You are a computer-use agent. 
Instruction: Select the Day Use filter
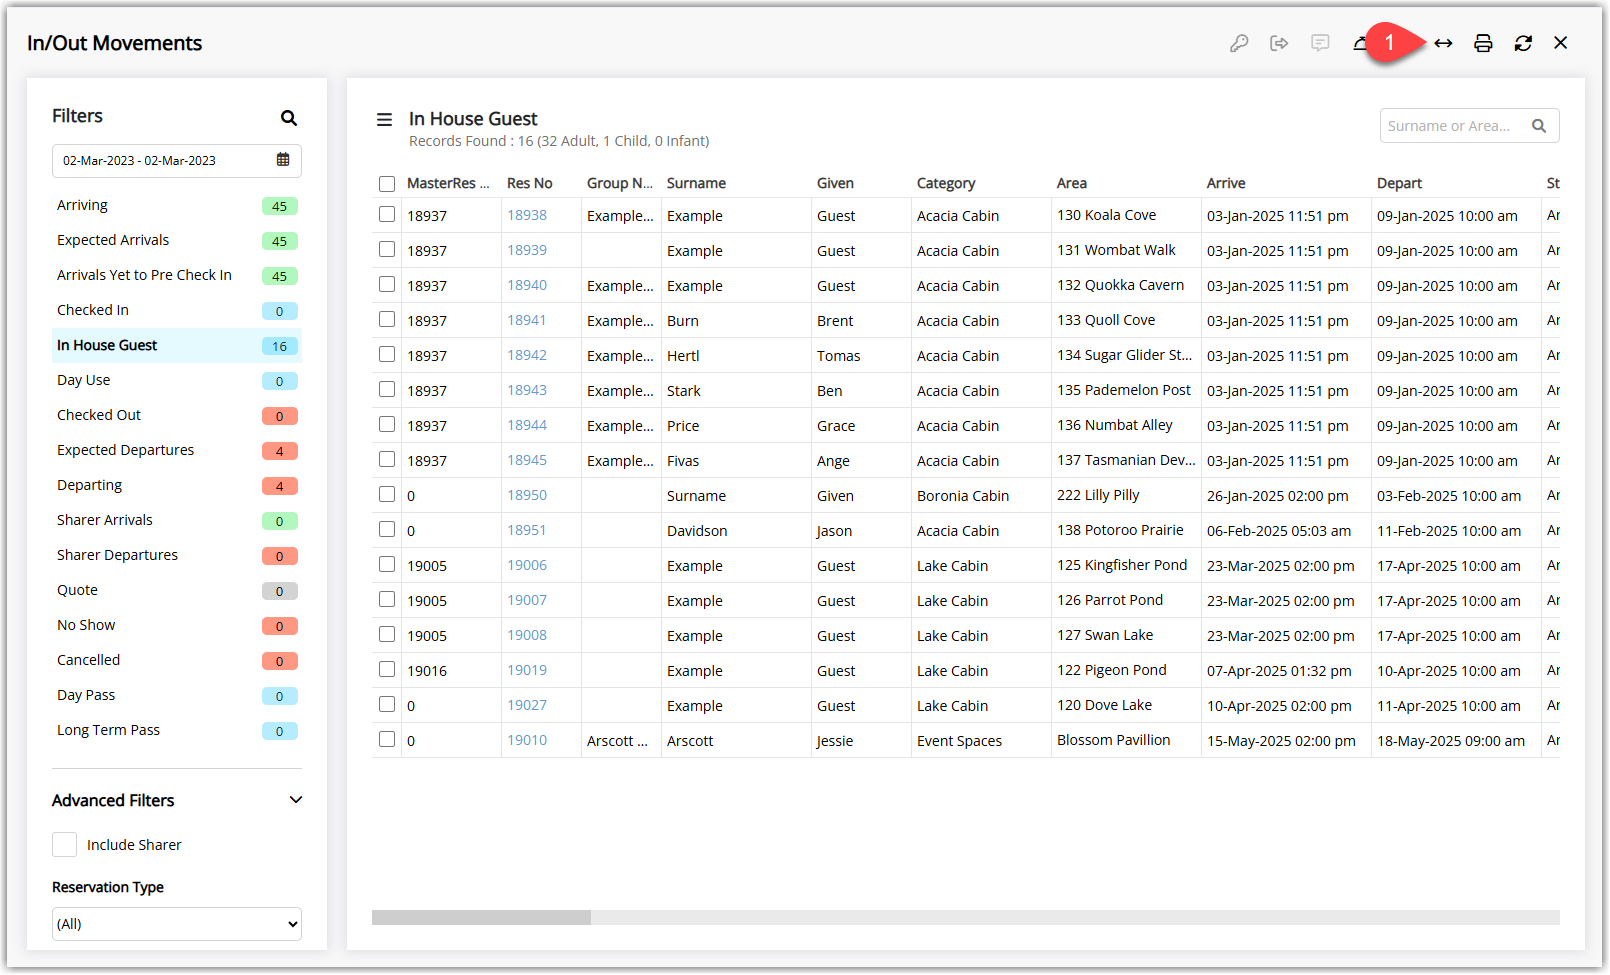pyautogui.click(x=177, y=380)
